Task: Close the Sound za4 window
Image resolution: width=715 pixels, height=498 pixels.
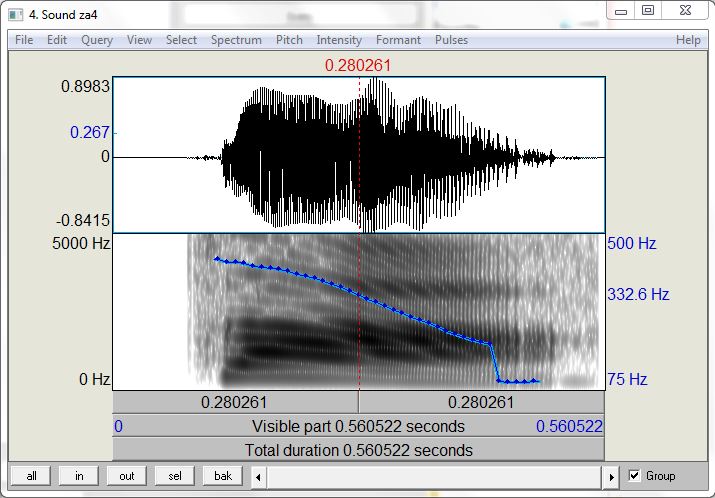Action: pyautogui.click(x=685, y=10)
